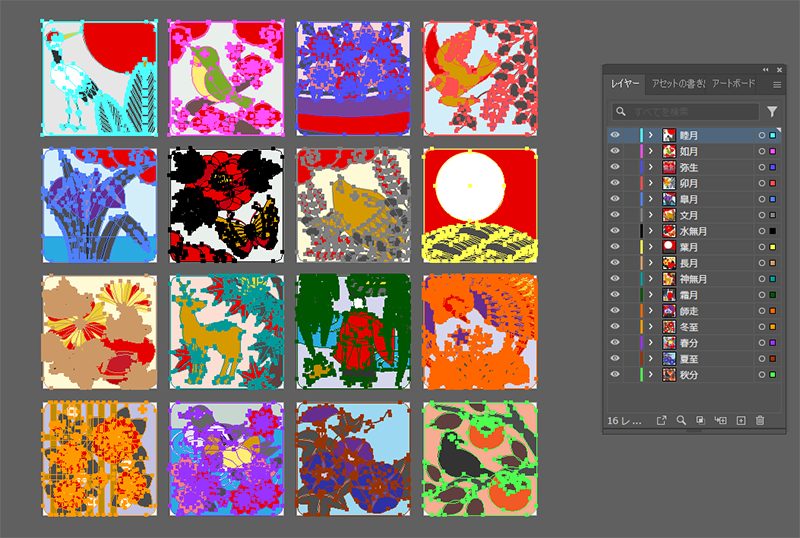This screenshot has width=800, height=538.
Task: Hide the 秋分 layer via eye icon
Action: 615,375
